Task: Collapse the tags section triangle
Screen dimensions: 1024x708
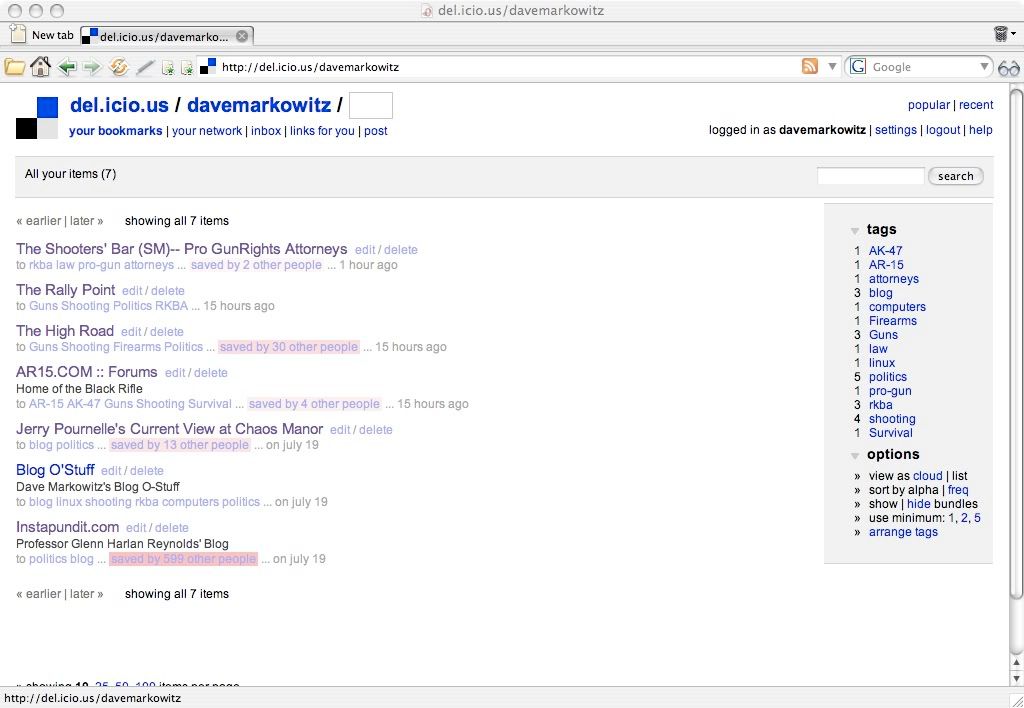Action: point(855,231)
